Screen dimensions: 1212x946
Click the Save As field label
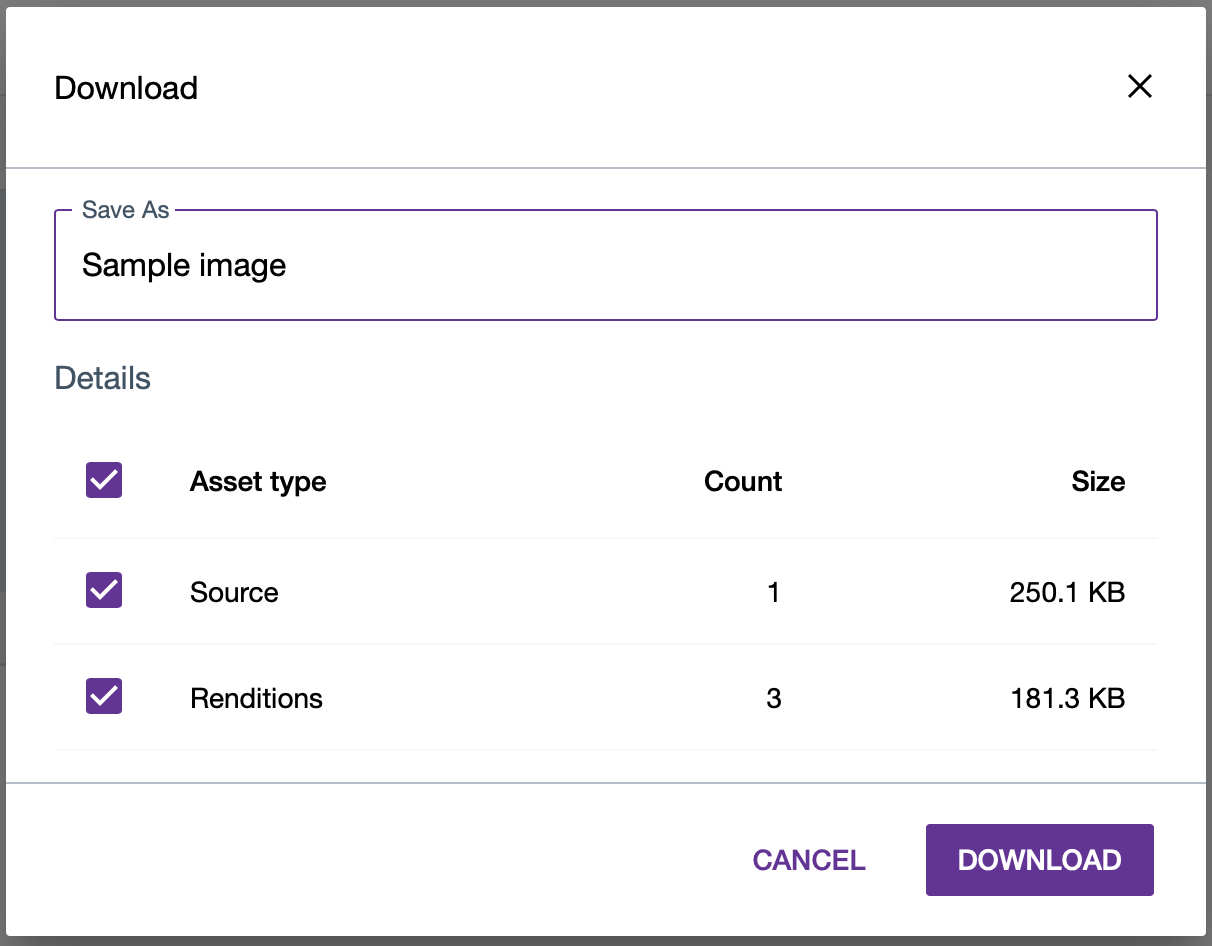point(124,210)
